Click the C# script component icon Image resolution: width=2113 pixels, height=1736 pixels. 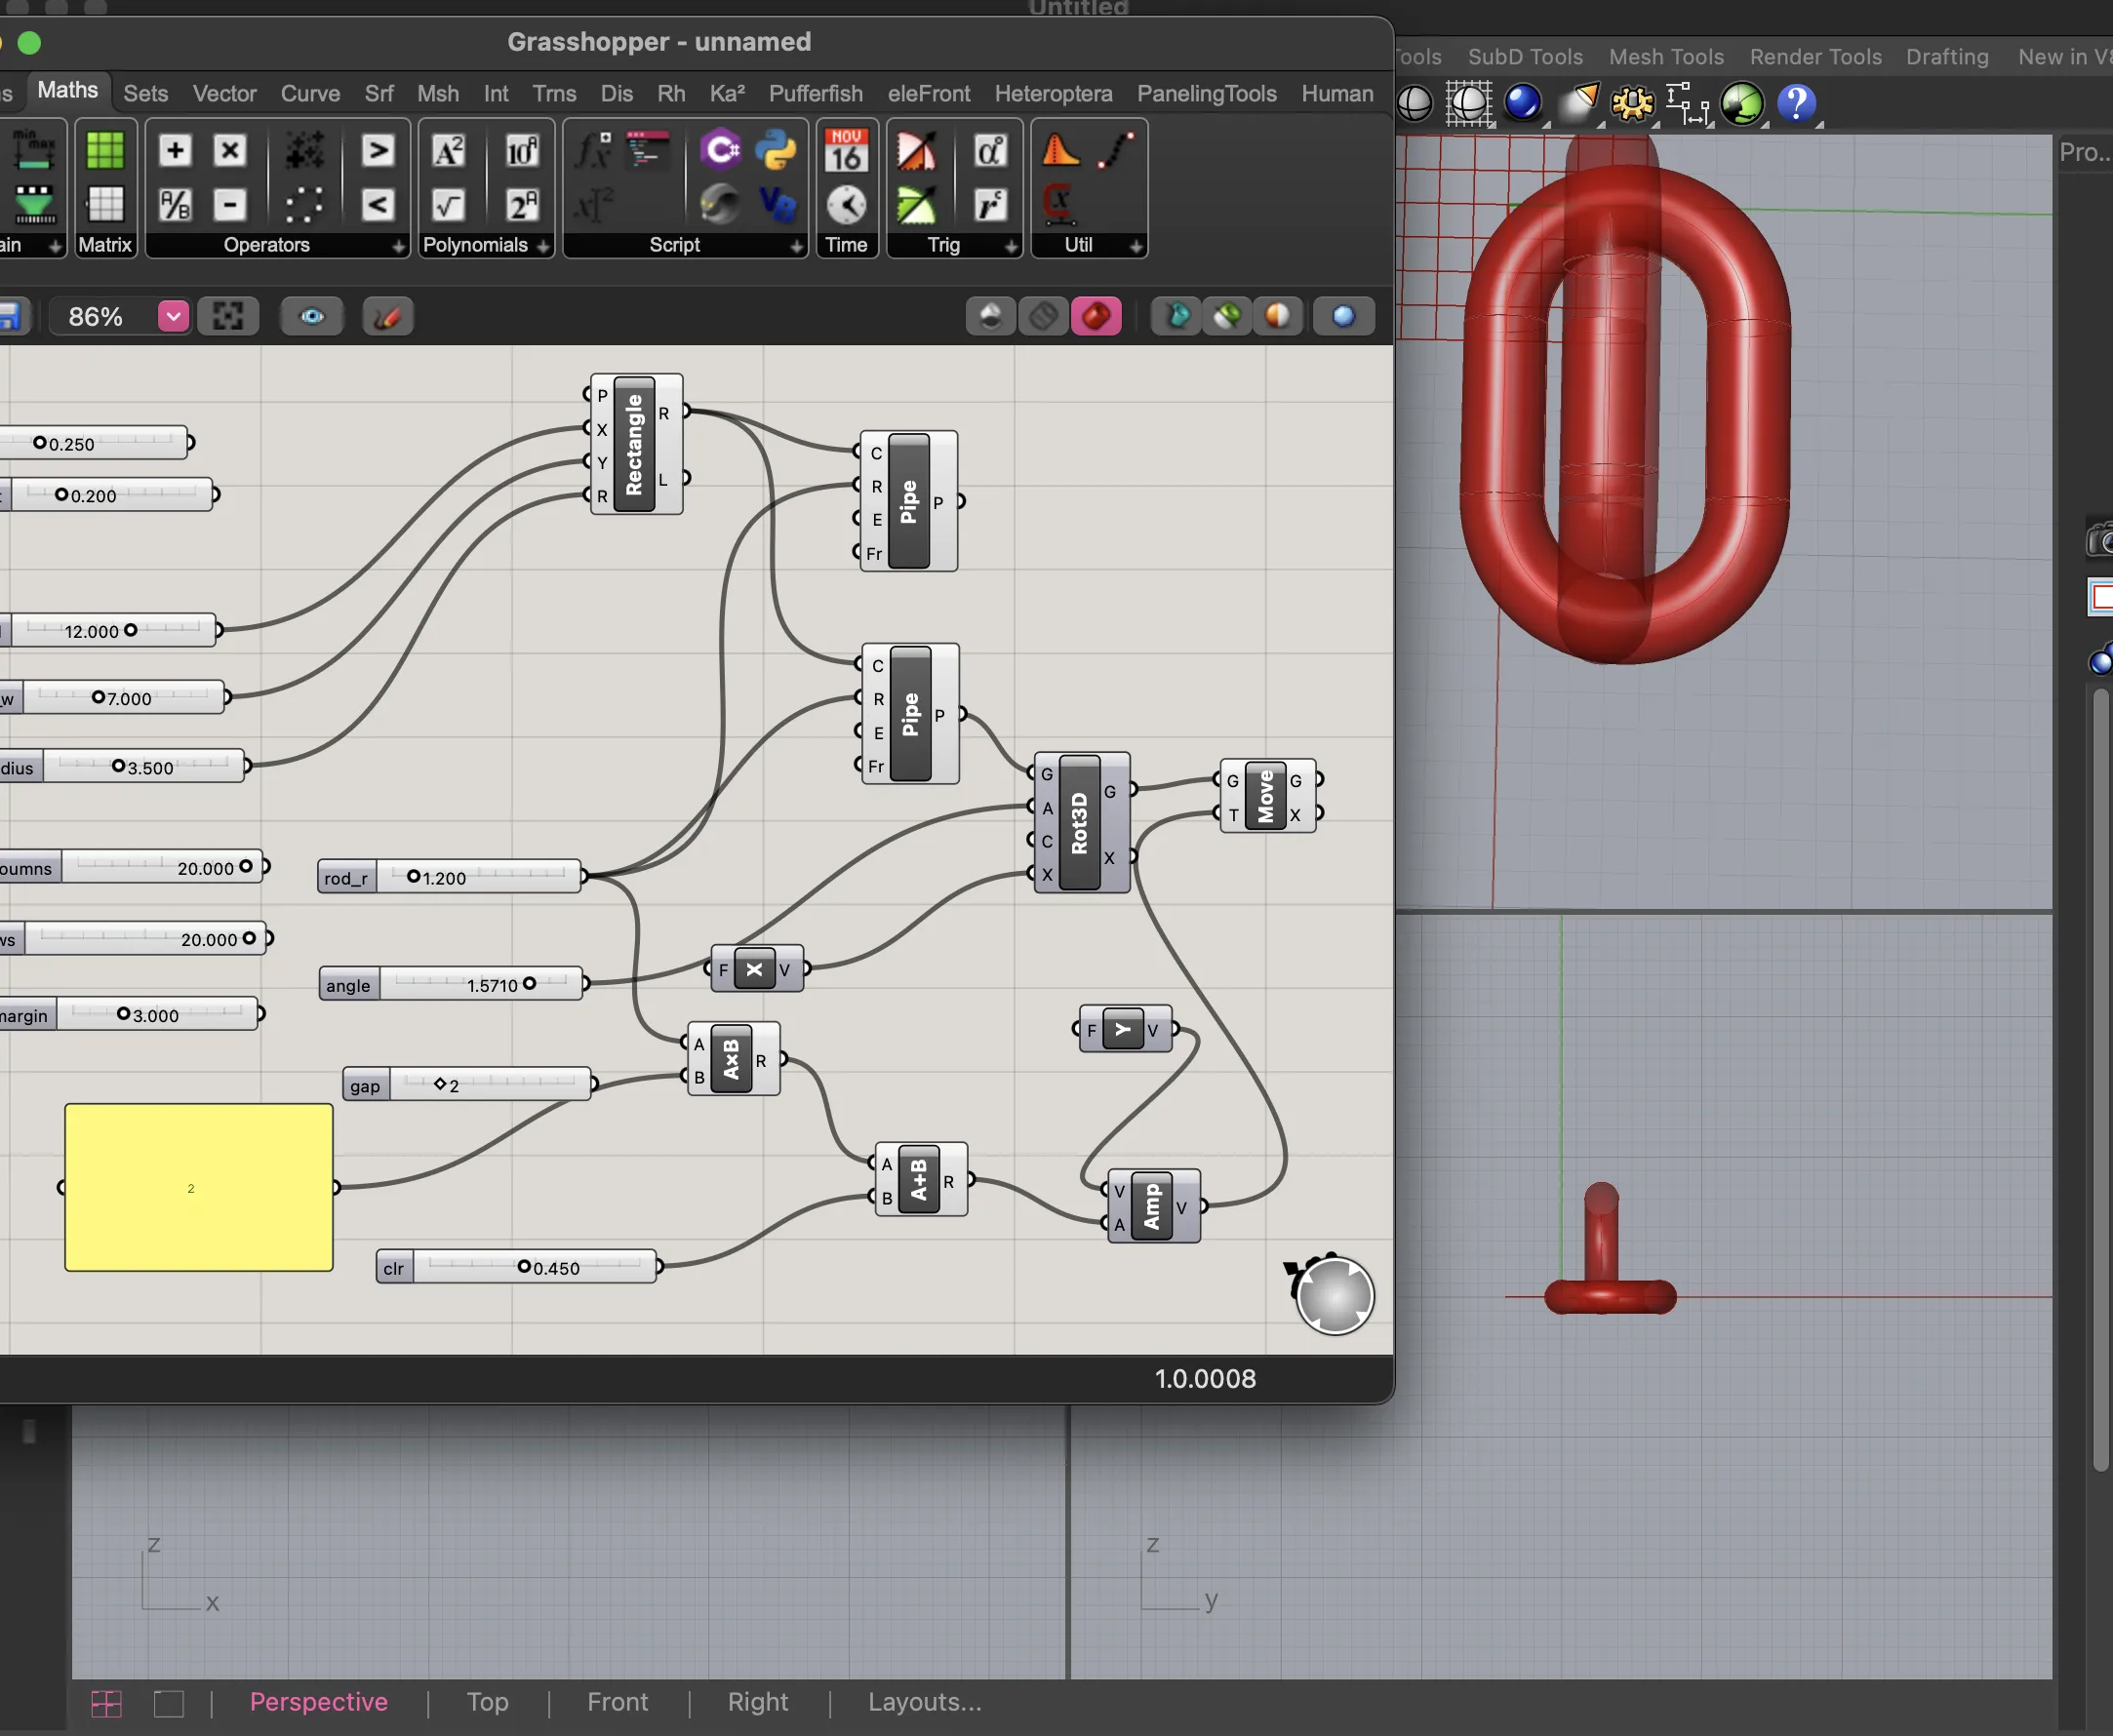720,151
